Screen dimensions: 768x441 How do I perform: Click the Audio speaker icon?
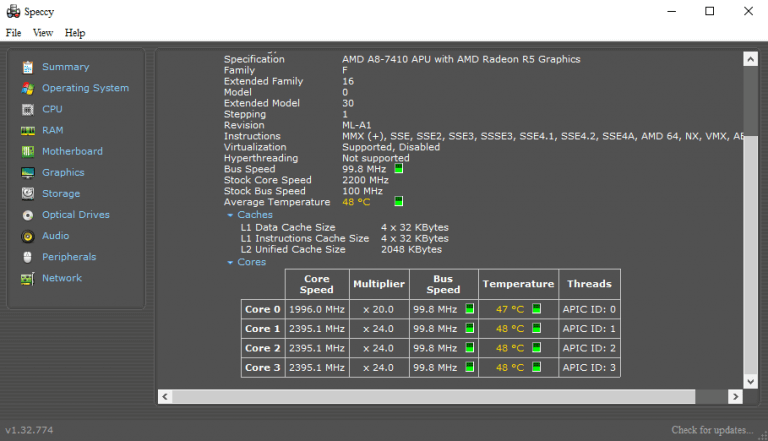[28, 236]
